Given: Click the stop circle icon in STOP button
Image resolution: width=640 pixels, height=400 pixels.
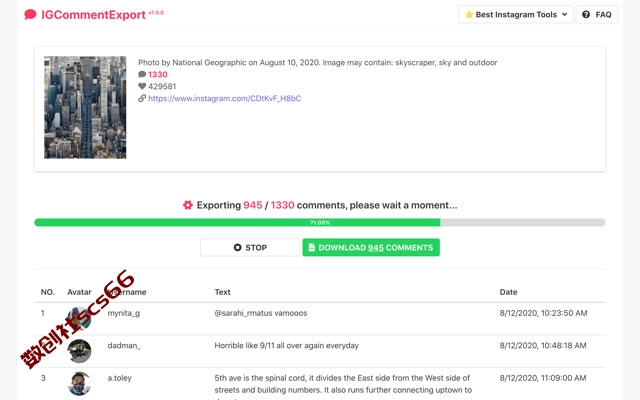Looking at the screenshot, I should 238,247.
